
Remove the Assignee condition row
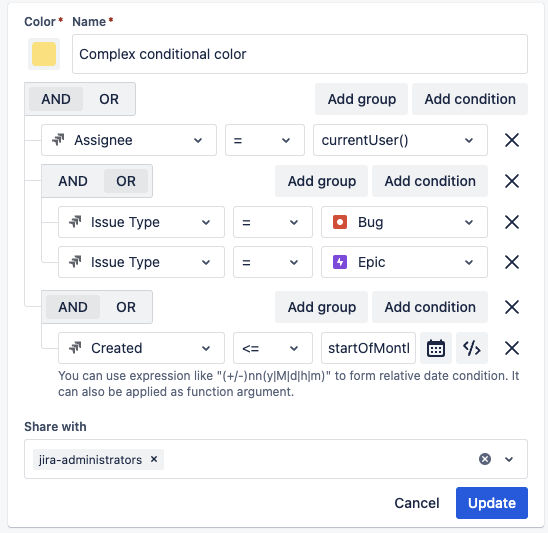pos(512,140)
